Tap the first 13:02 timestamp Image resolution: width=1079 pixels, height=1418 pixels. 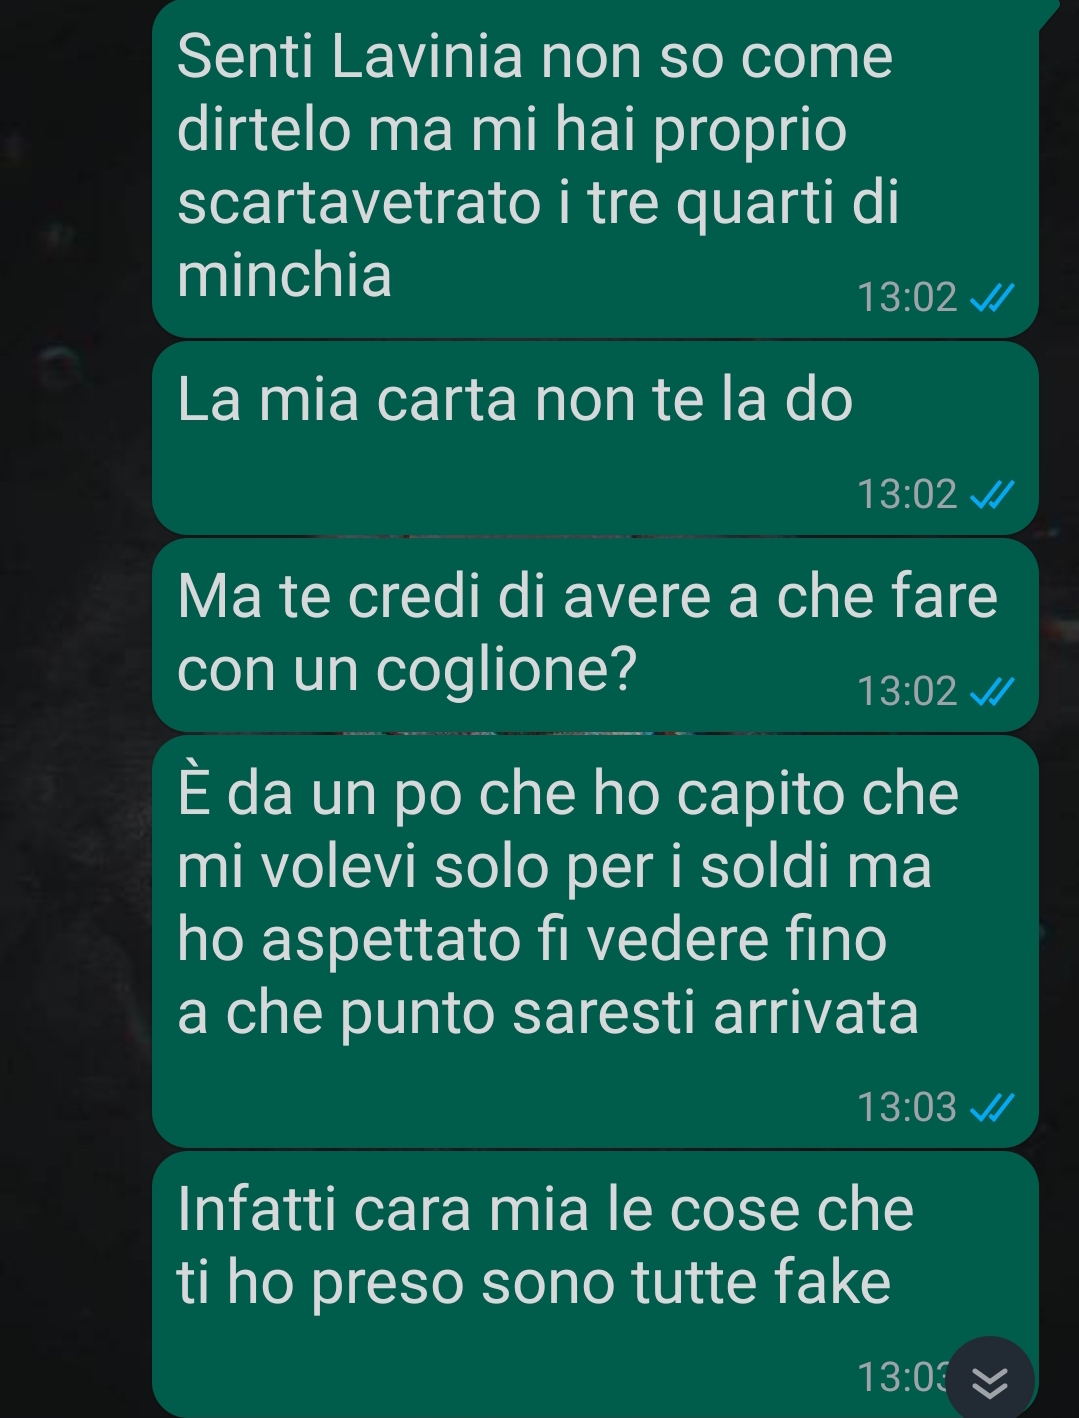907,298
